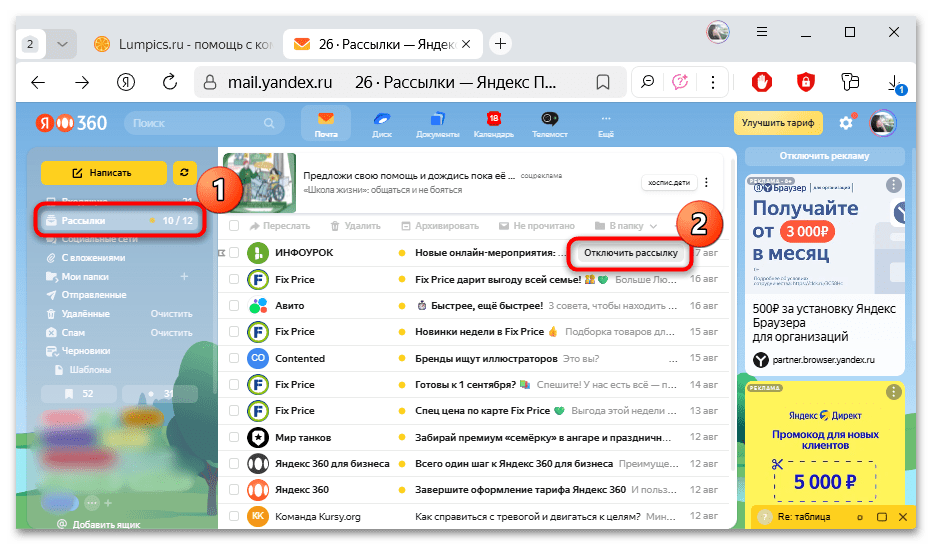Open mail settings gear
Image resolution: width=932 pixels, height=545 pixels.
(x=846, y=123)
